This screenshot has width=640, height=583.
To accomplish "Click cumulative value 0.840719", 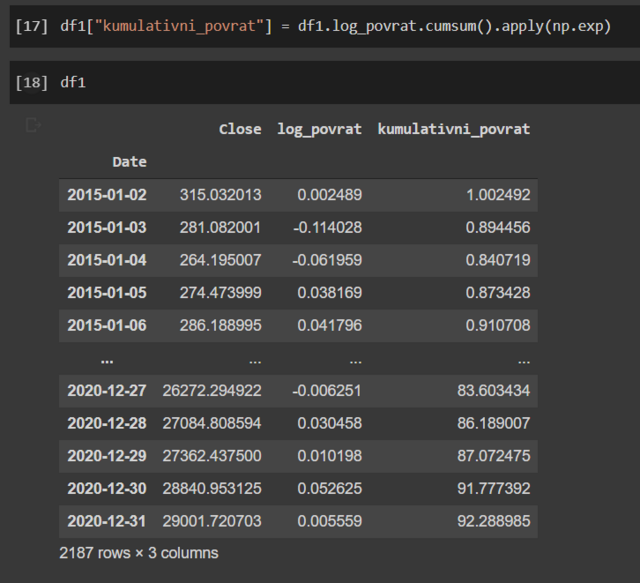I will [x=498, y=260].
